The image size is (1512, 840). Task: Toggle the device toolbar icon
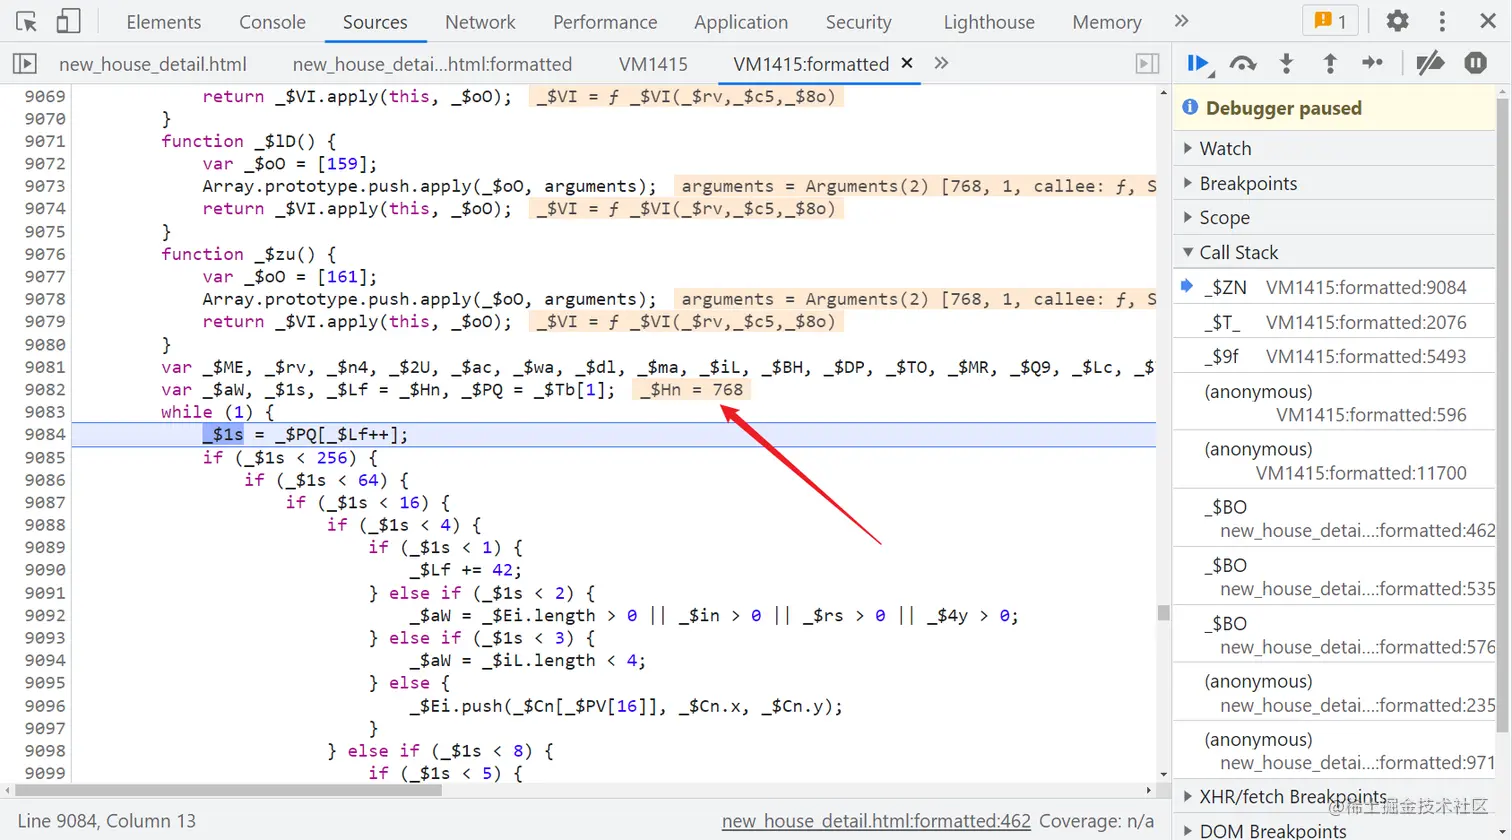[x=68, y=21]
